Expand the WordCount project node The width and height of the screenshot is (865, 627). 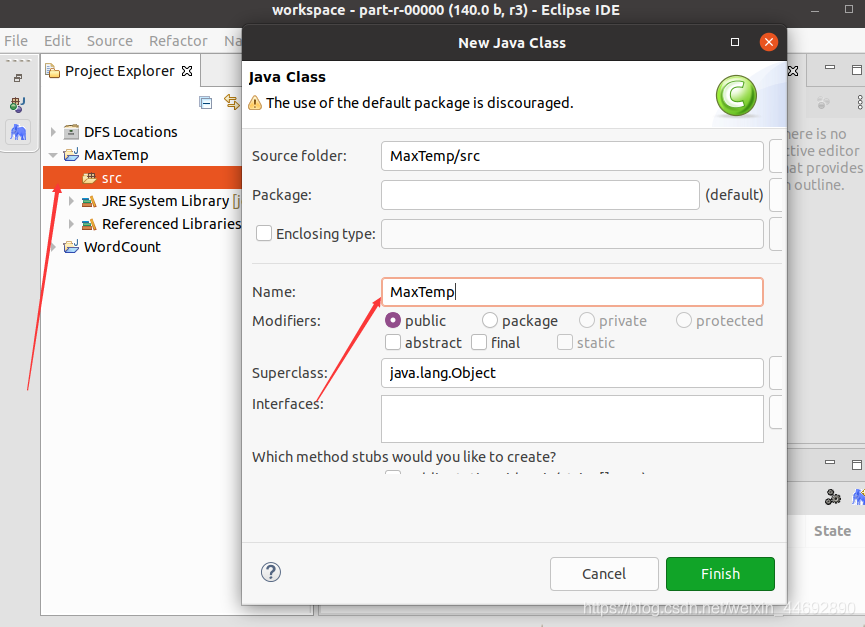[x=53, y=246]
